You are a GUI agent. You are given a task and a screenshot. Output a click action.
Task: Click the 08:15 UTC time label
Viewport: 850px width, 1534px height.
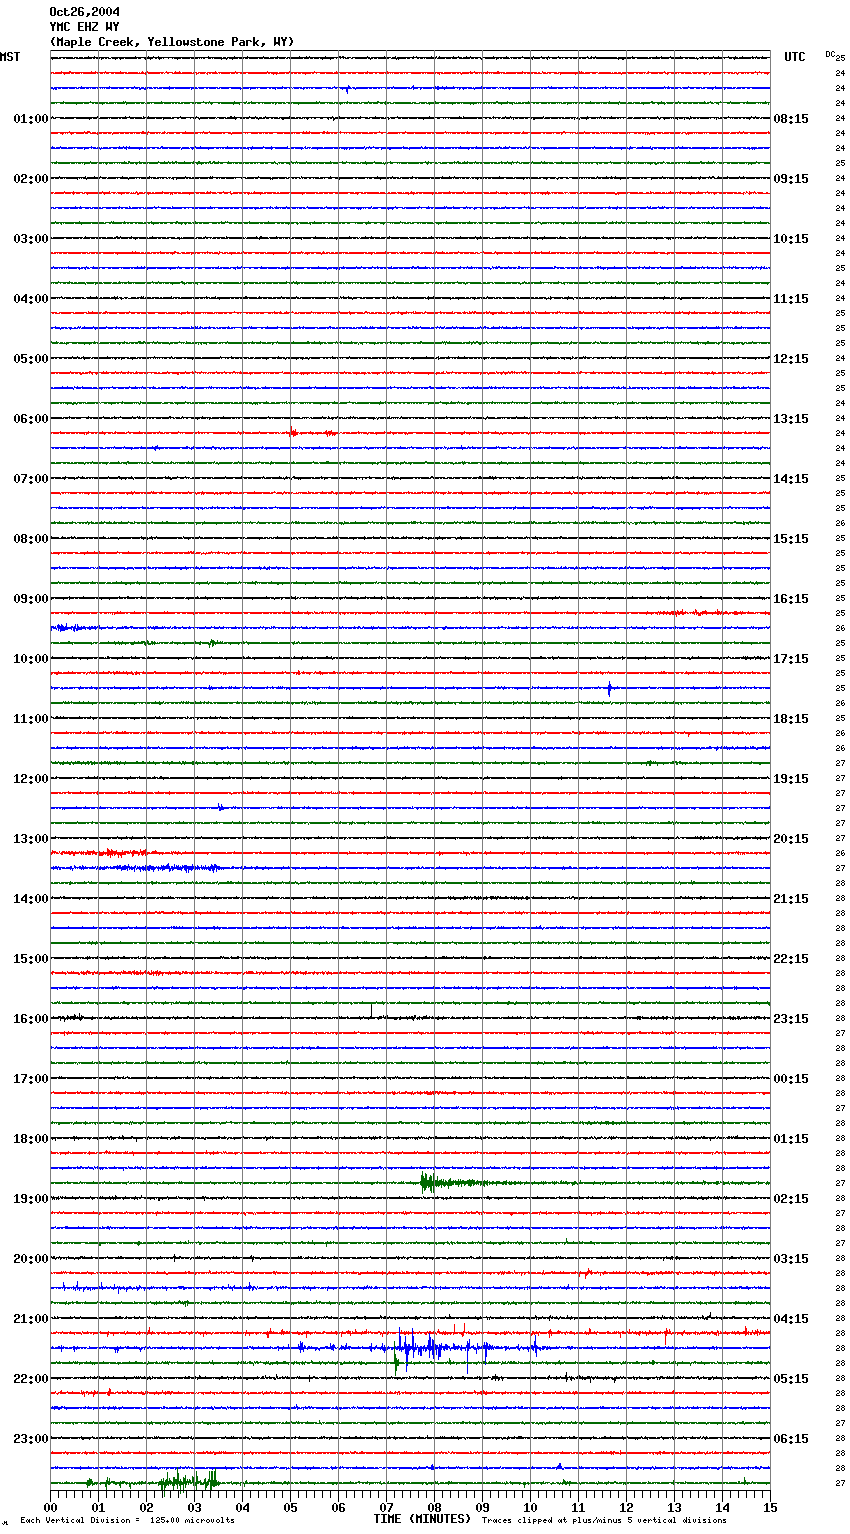click(x=791, y=119)
